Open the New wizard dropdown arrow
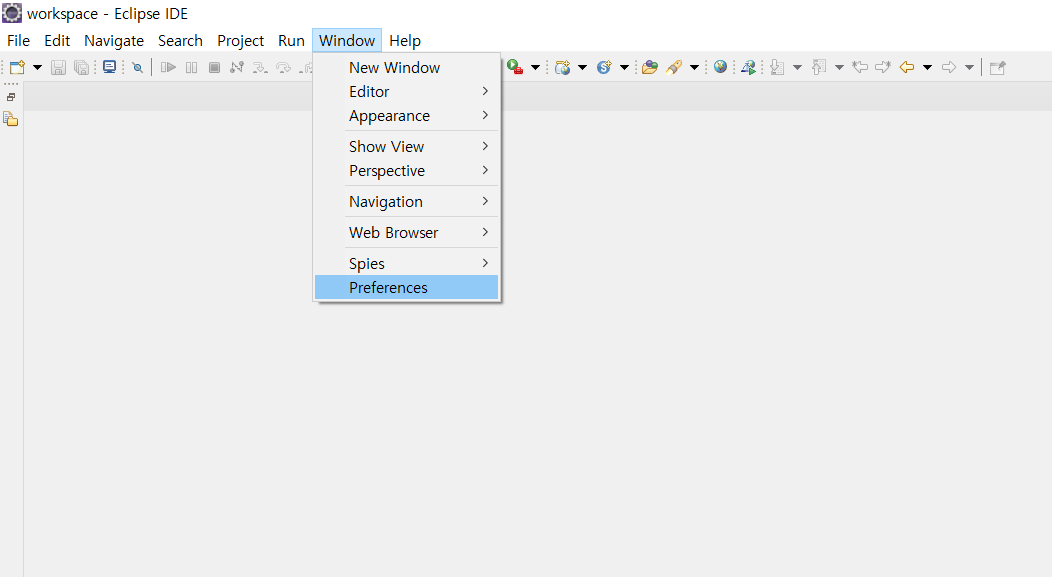The width and height of the screenshot is (1052, 577). click(38, 67)
